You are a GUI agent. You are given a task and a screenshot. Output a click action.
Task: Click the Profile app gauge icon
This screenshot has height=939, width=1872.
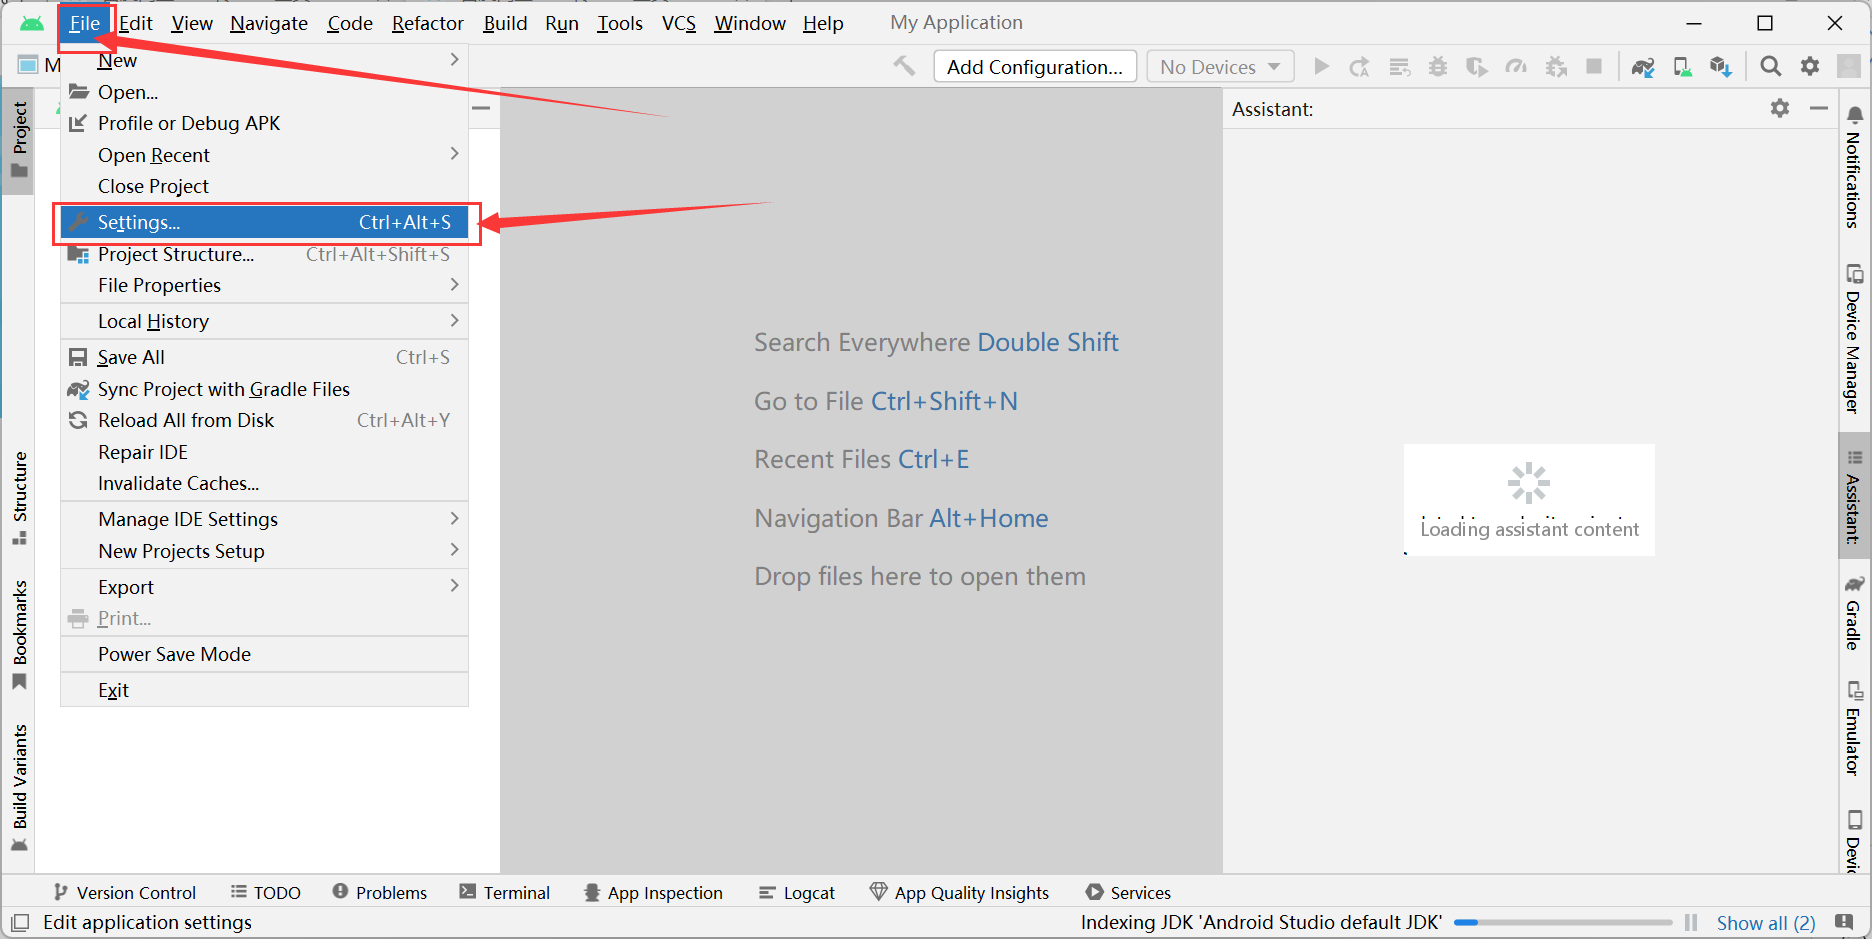(x=1516, y=66)
